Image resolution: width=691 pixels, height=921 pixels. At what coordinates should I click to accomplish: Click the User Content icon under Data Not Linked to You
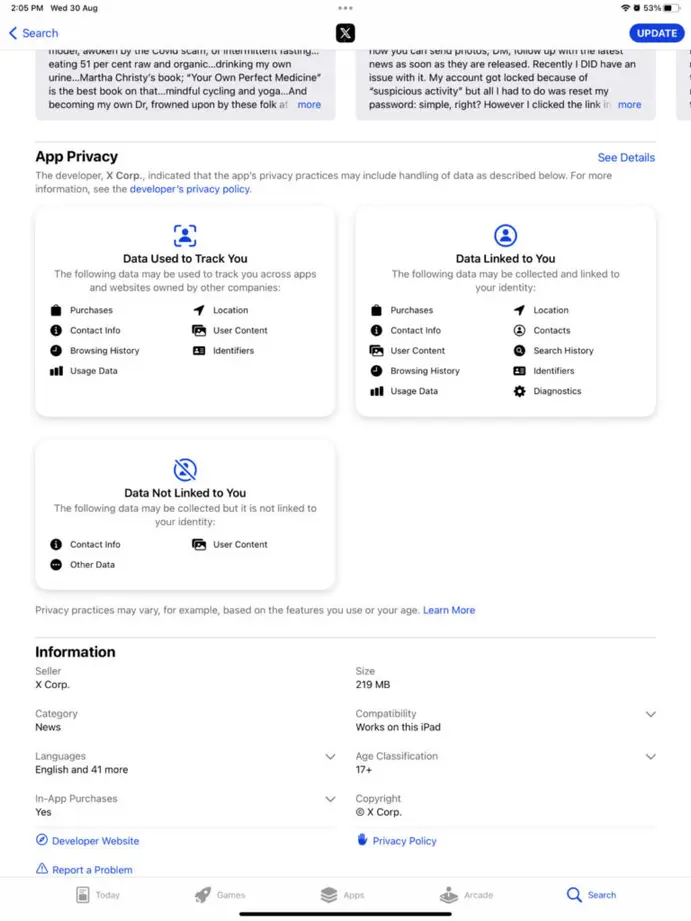197,544
